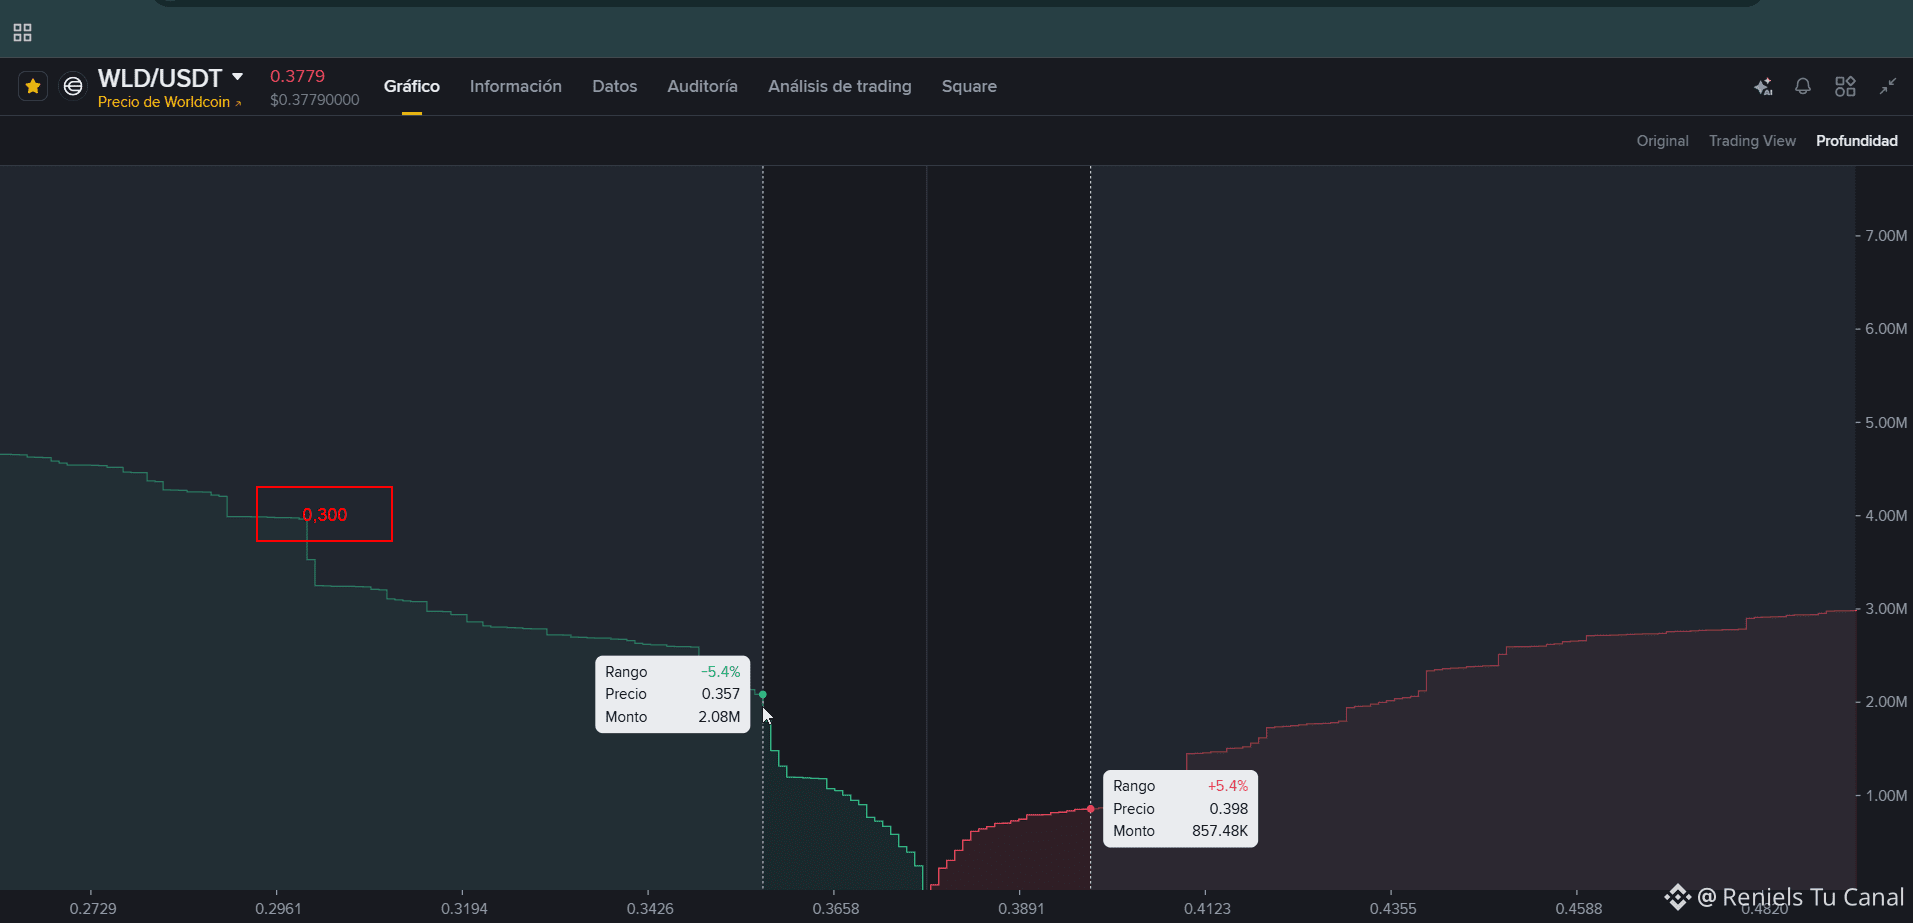This screenshot has height=923, width=1913.
Task: Click the 0.3658 price axis label
Action: [835, 908]
